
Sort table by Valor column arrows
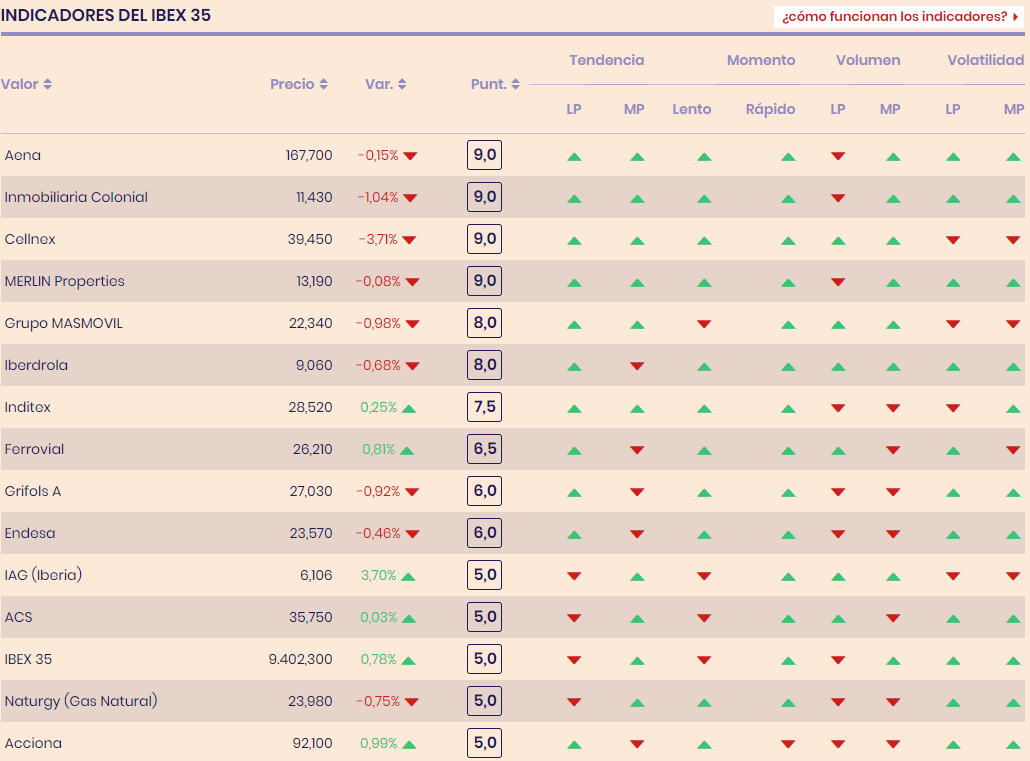click(47, 85)
